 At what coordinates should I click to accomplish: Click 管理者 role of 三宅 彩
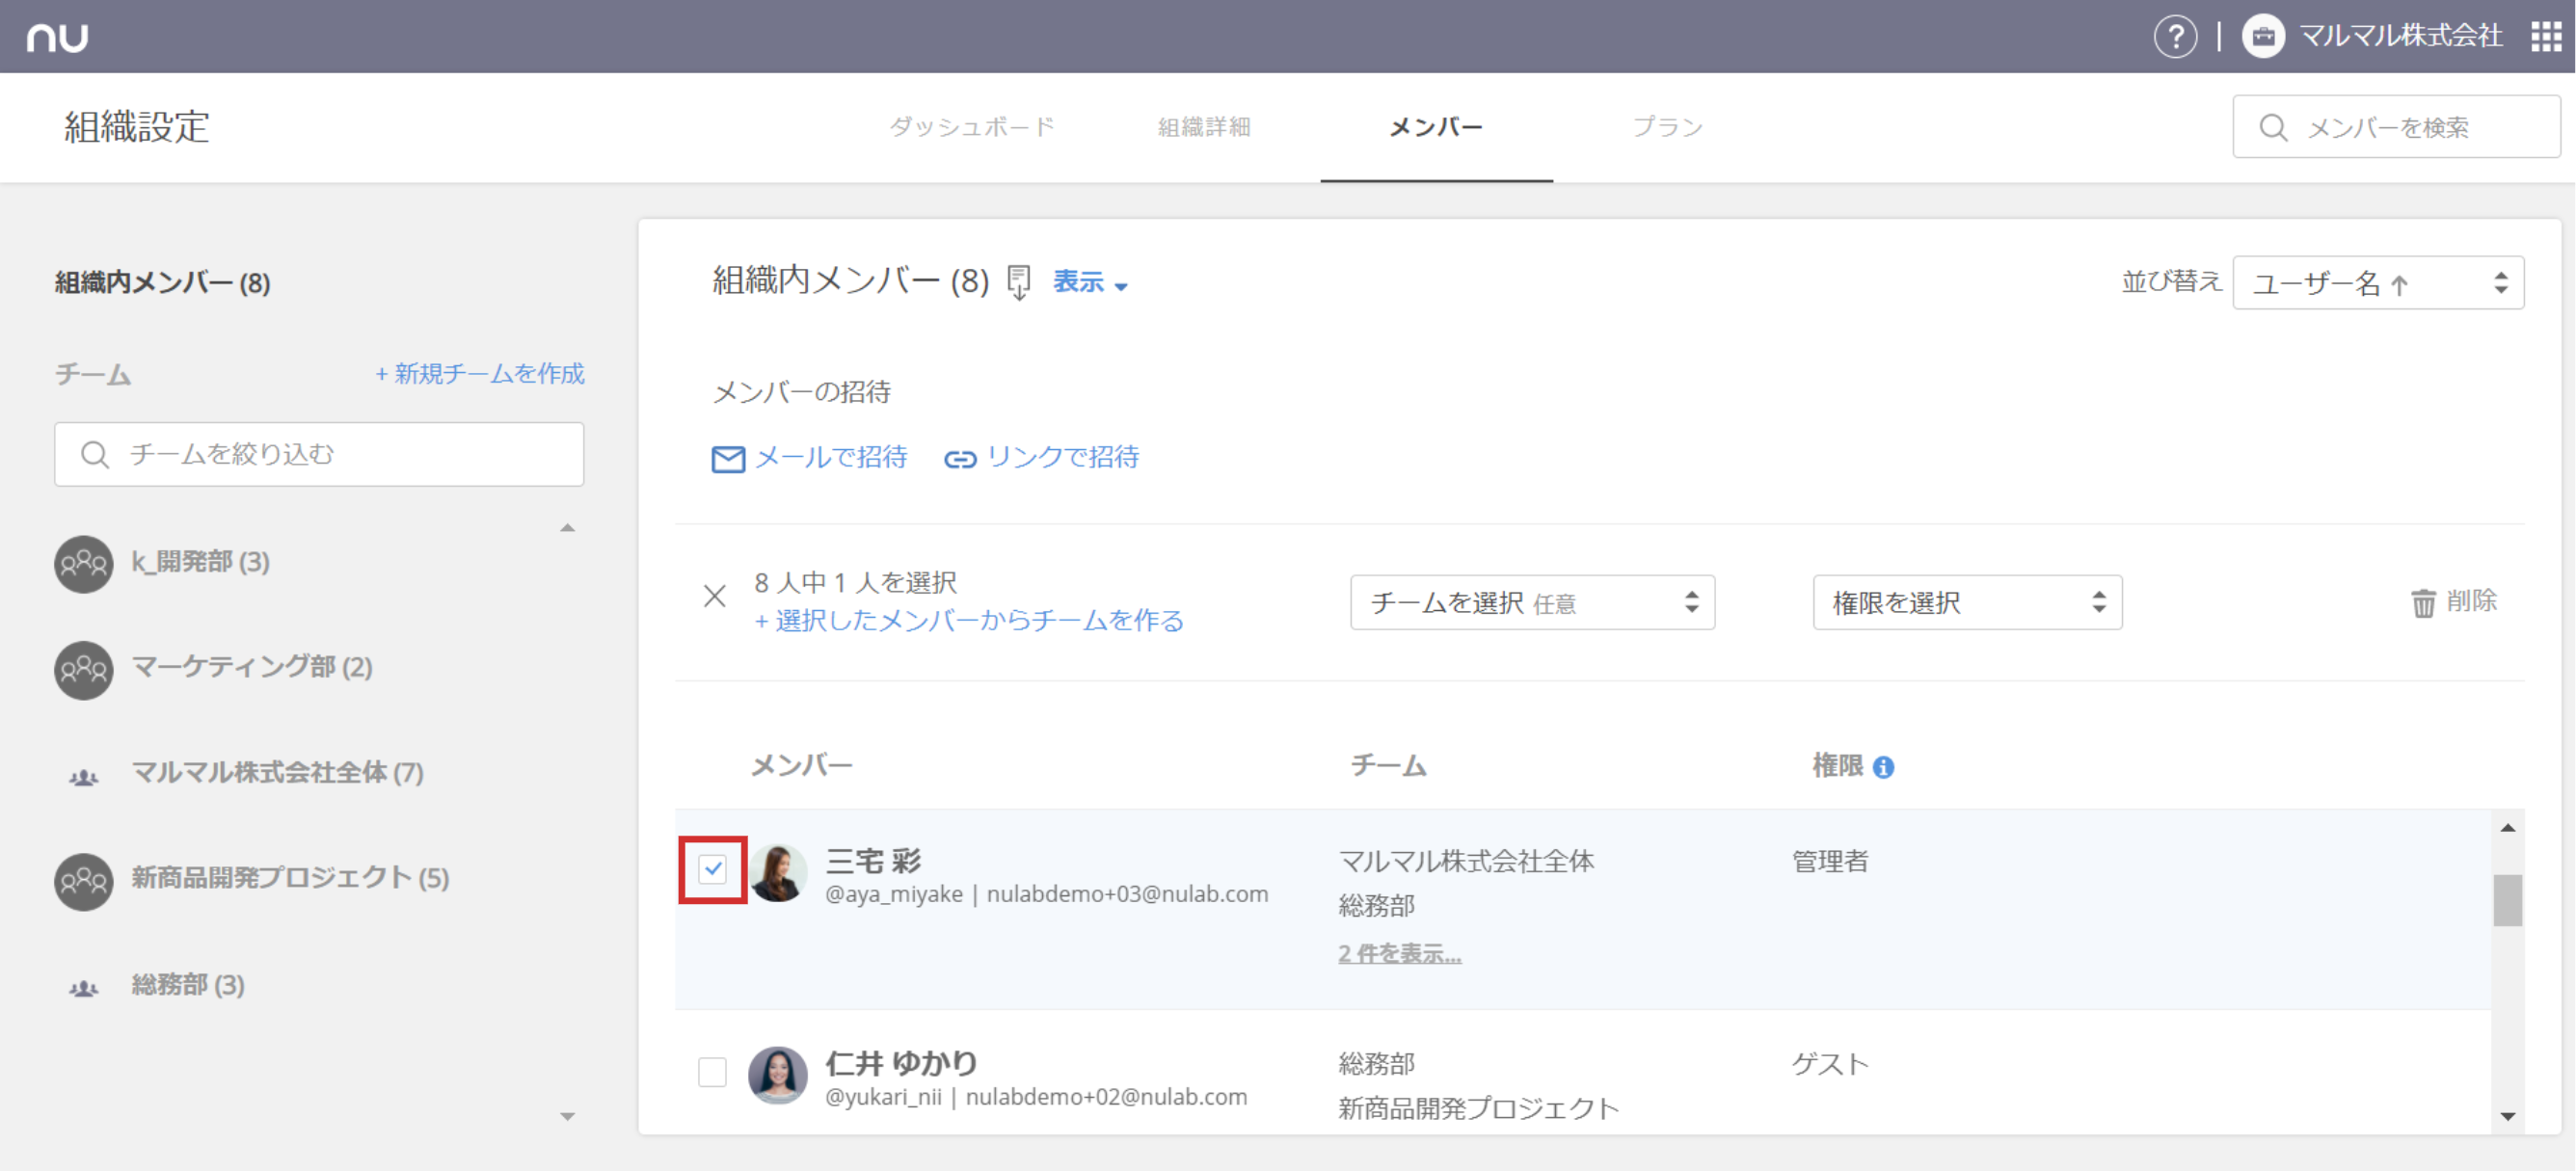(1830, 861)
